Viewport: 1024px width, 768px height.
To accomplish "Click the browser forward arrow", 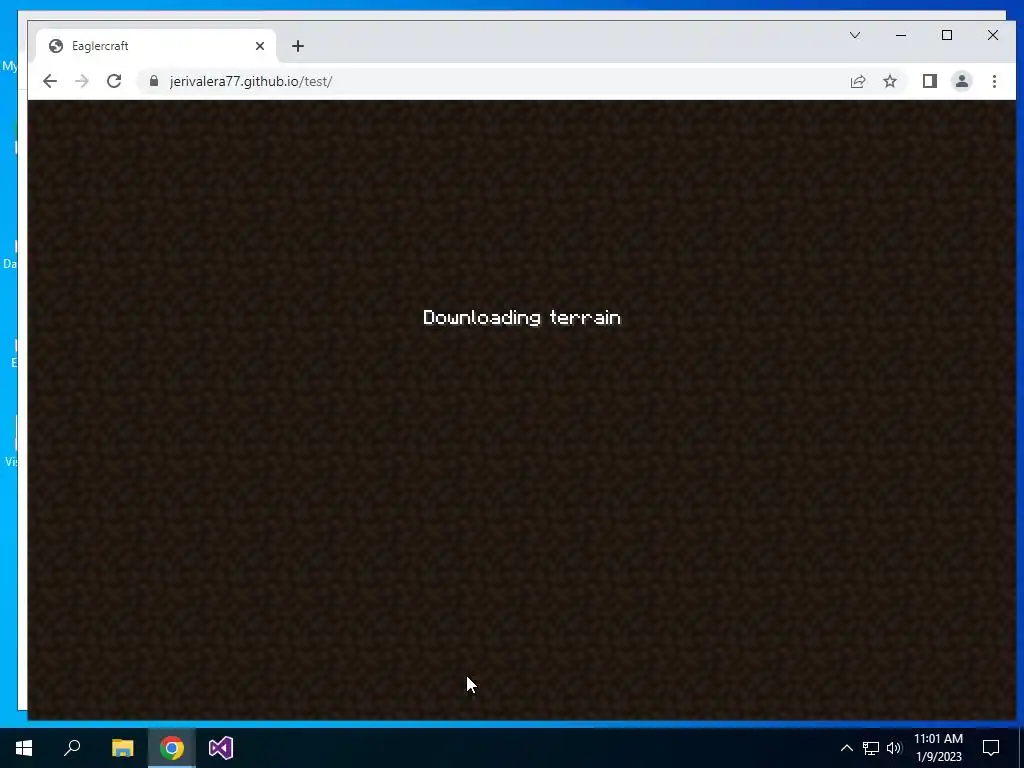I will pos(82,81).
